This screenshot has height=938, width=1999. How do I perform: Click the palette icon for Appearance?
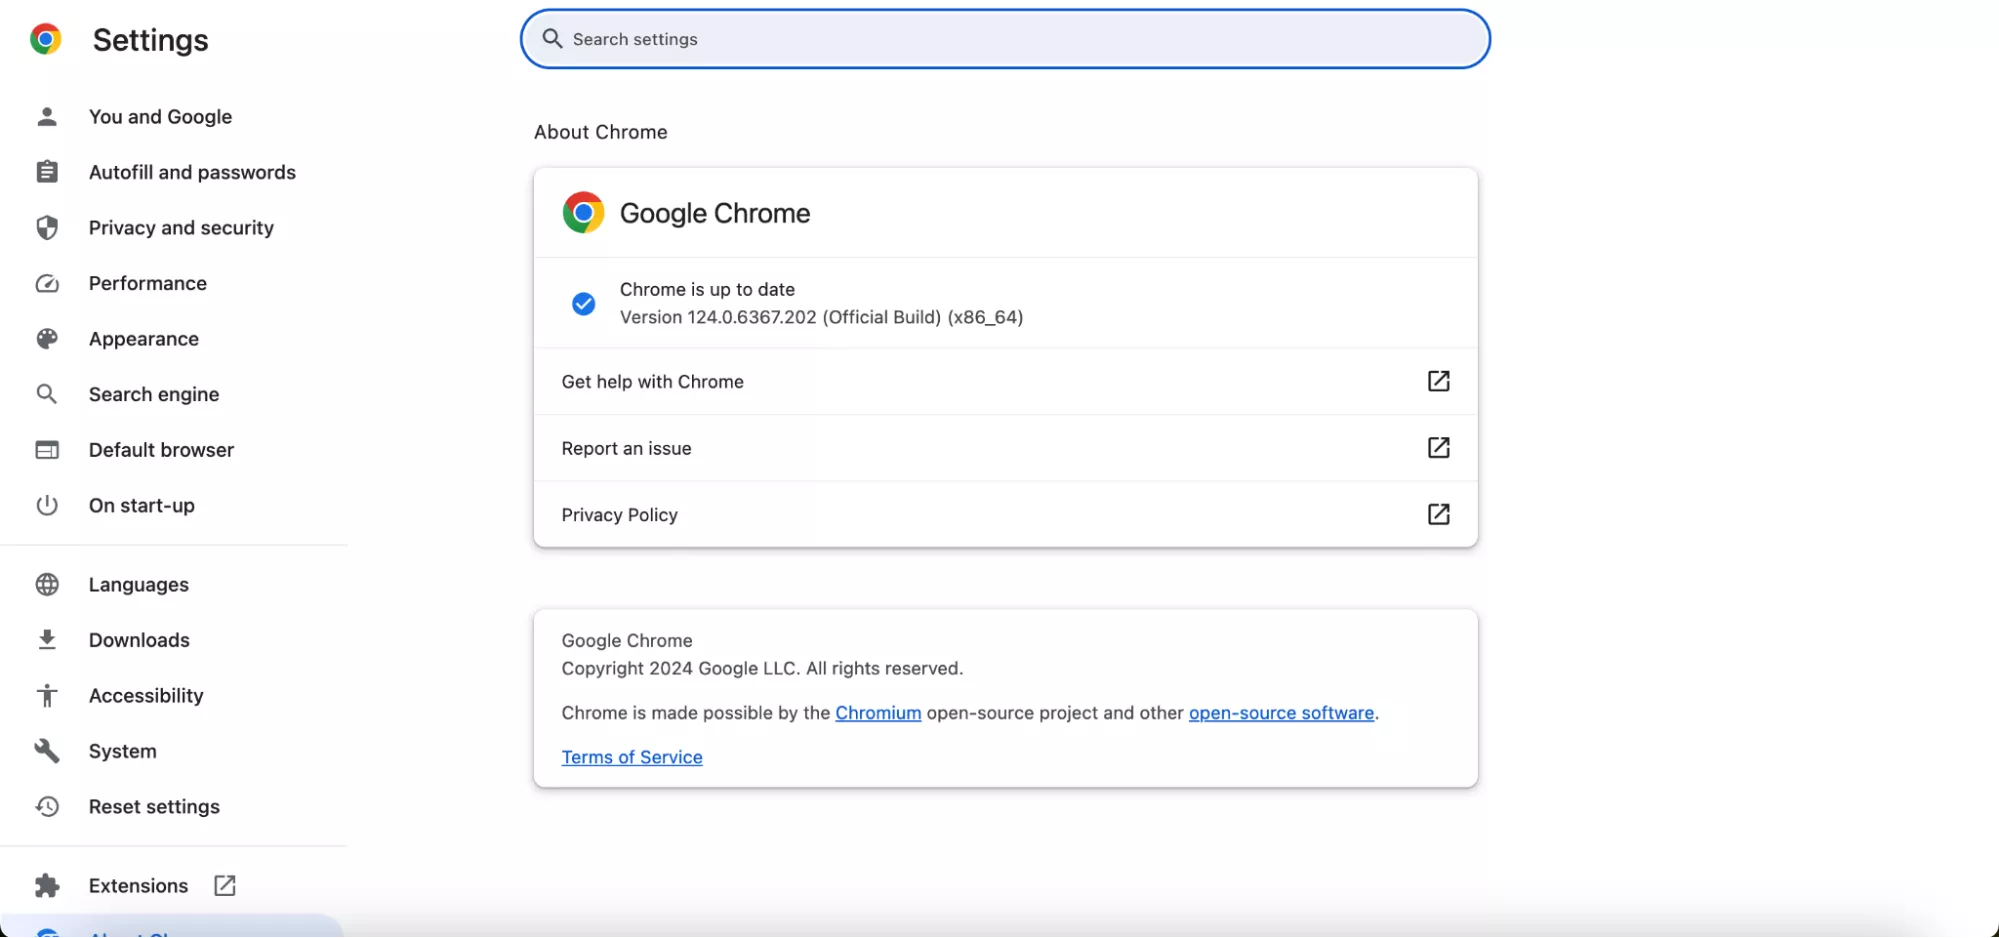pyautogui.click(x=47, y=339)
